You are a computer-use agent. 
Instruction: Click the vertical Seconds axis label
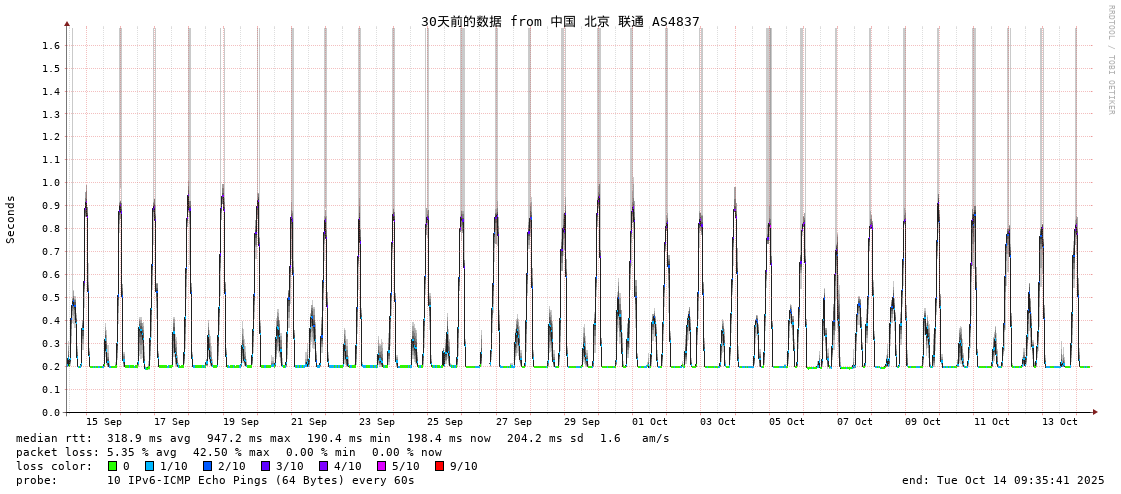11,219
